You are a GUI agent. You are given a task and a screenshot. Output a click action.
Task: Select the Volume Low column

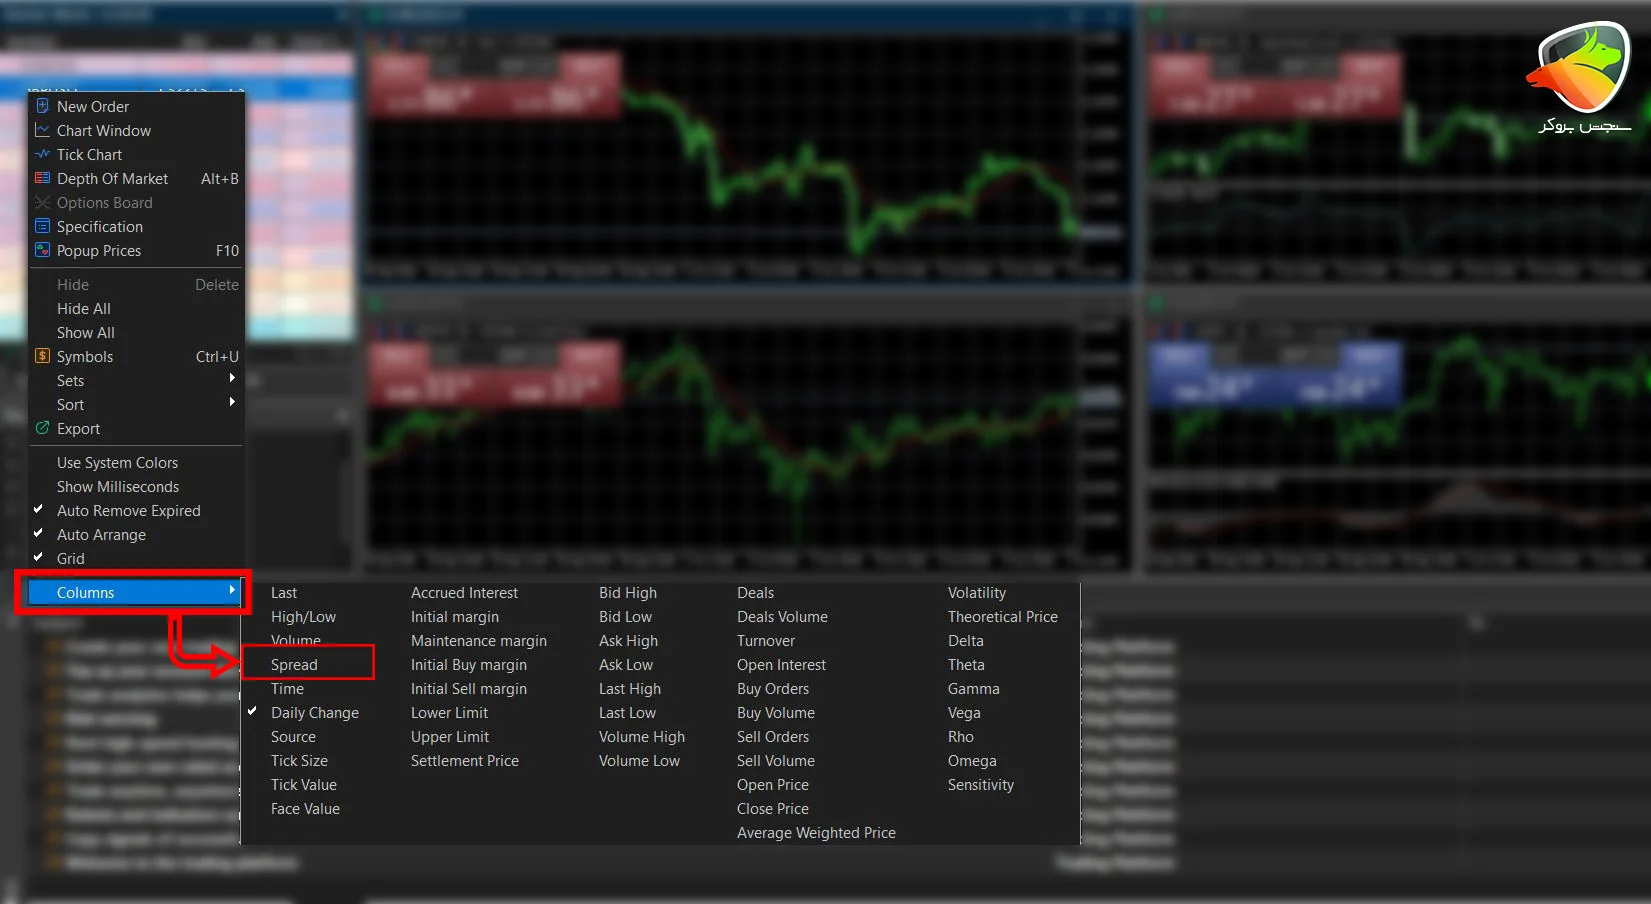pyautogui.click(x=639, y=760)
